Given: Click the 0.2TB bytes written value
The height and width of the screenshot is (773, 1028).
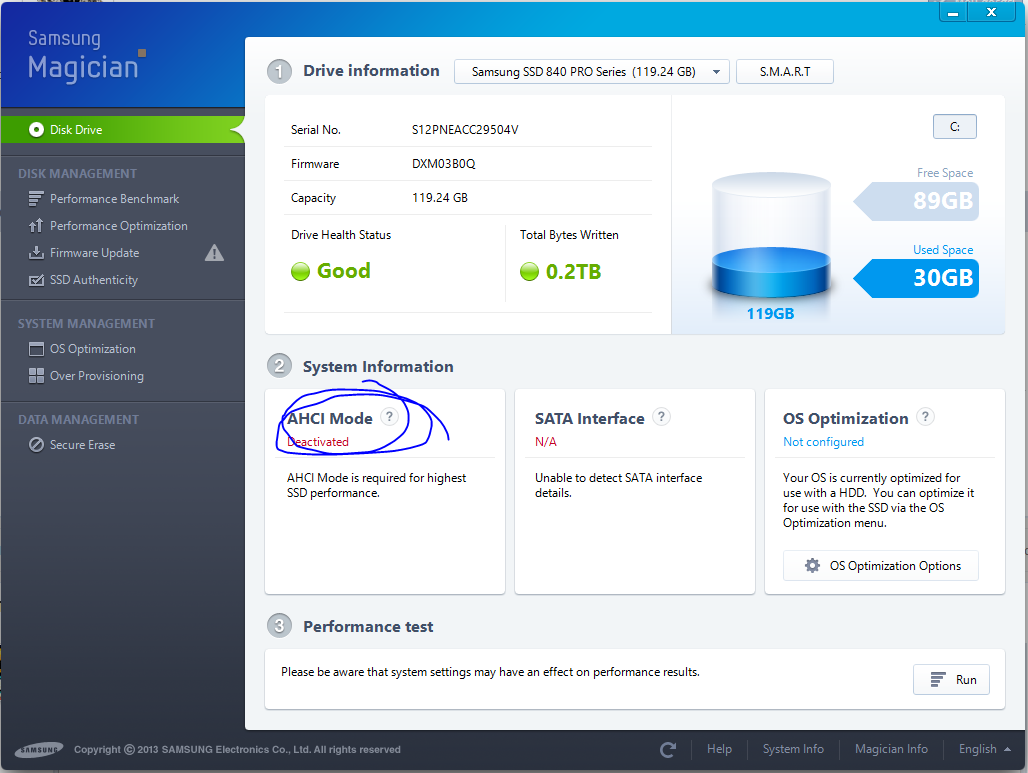Looking at the screenshot, I should [x=573, y=271].
